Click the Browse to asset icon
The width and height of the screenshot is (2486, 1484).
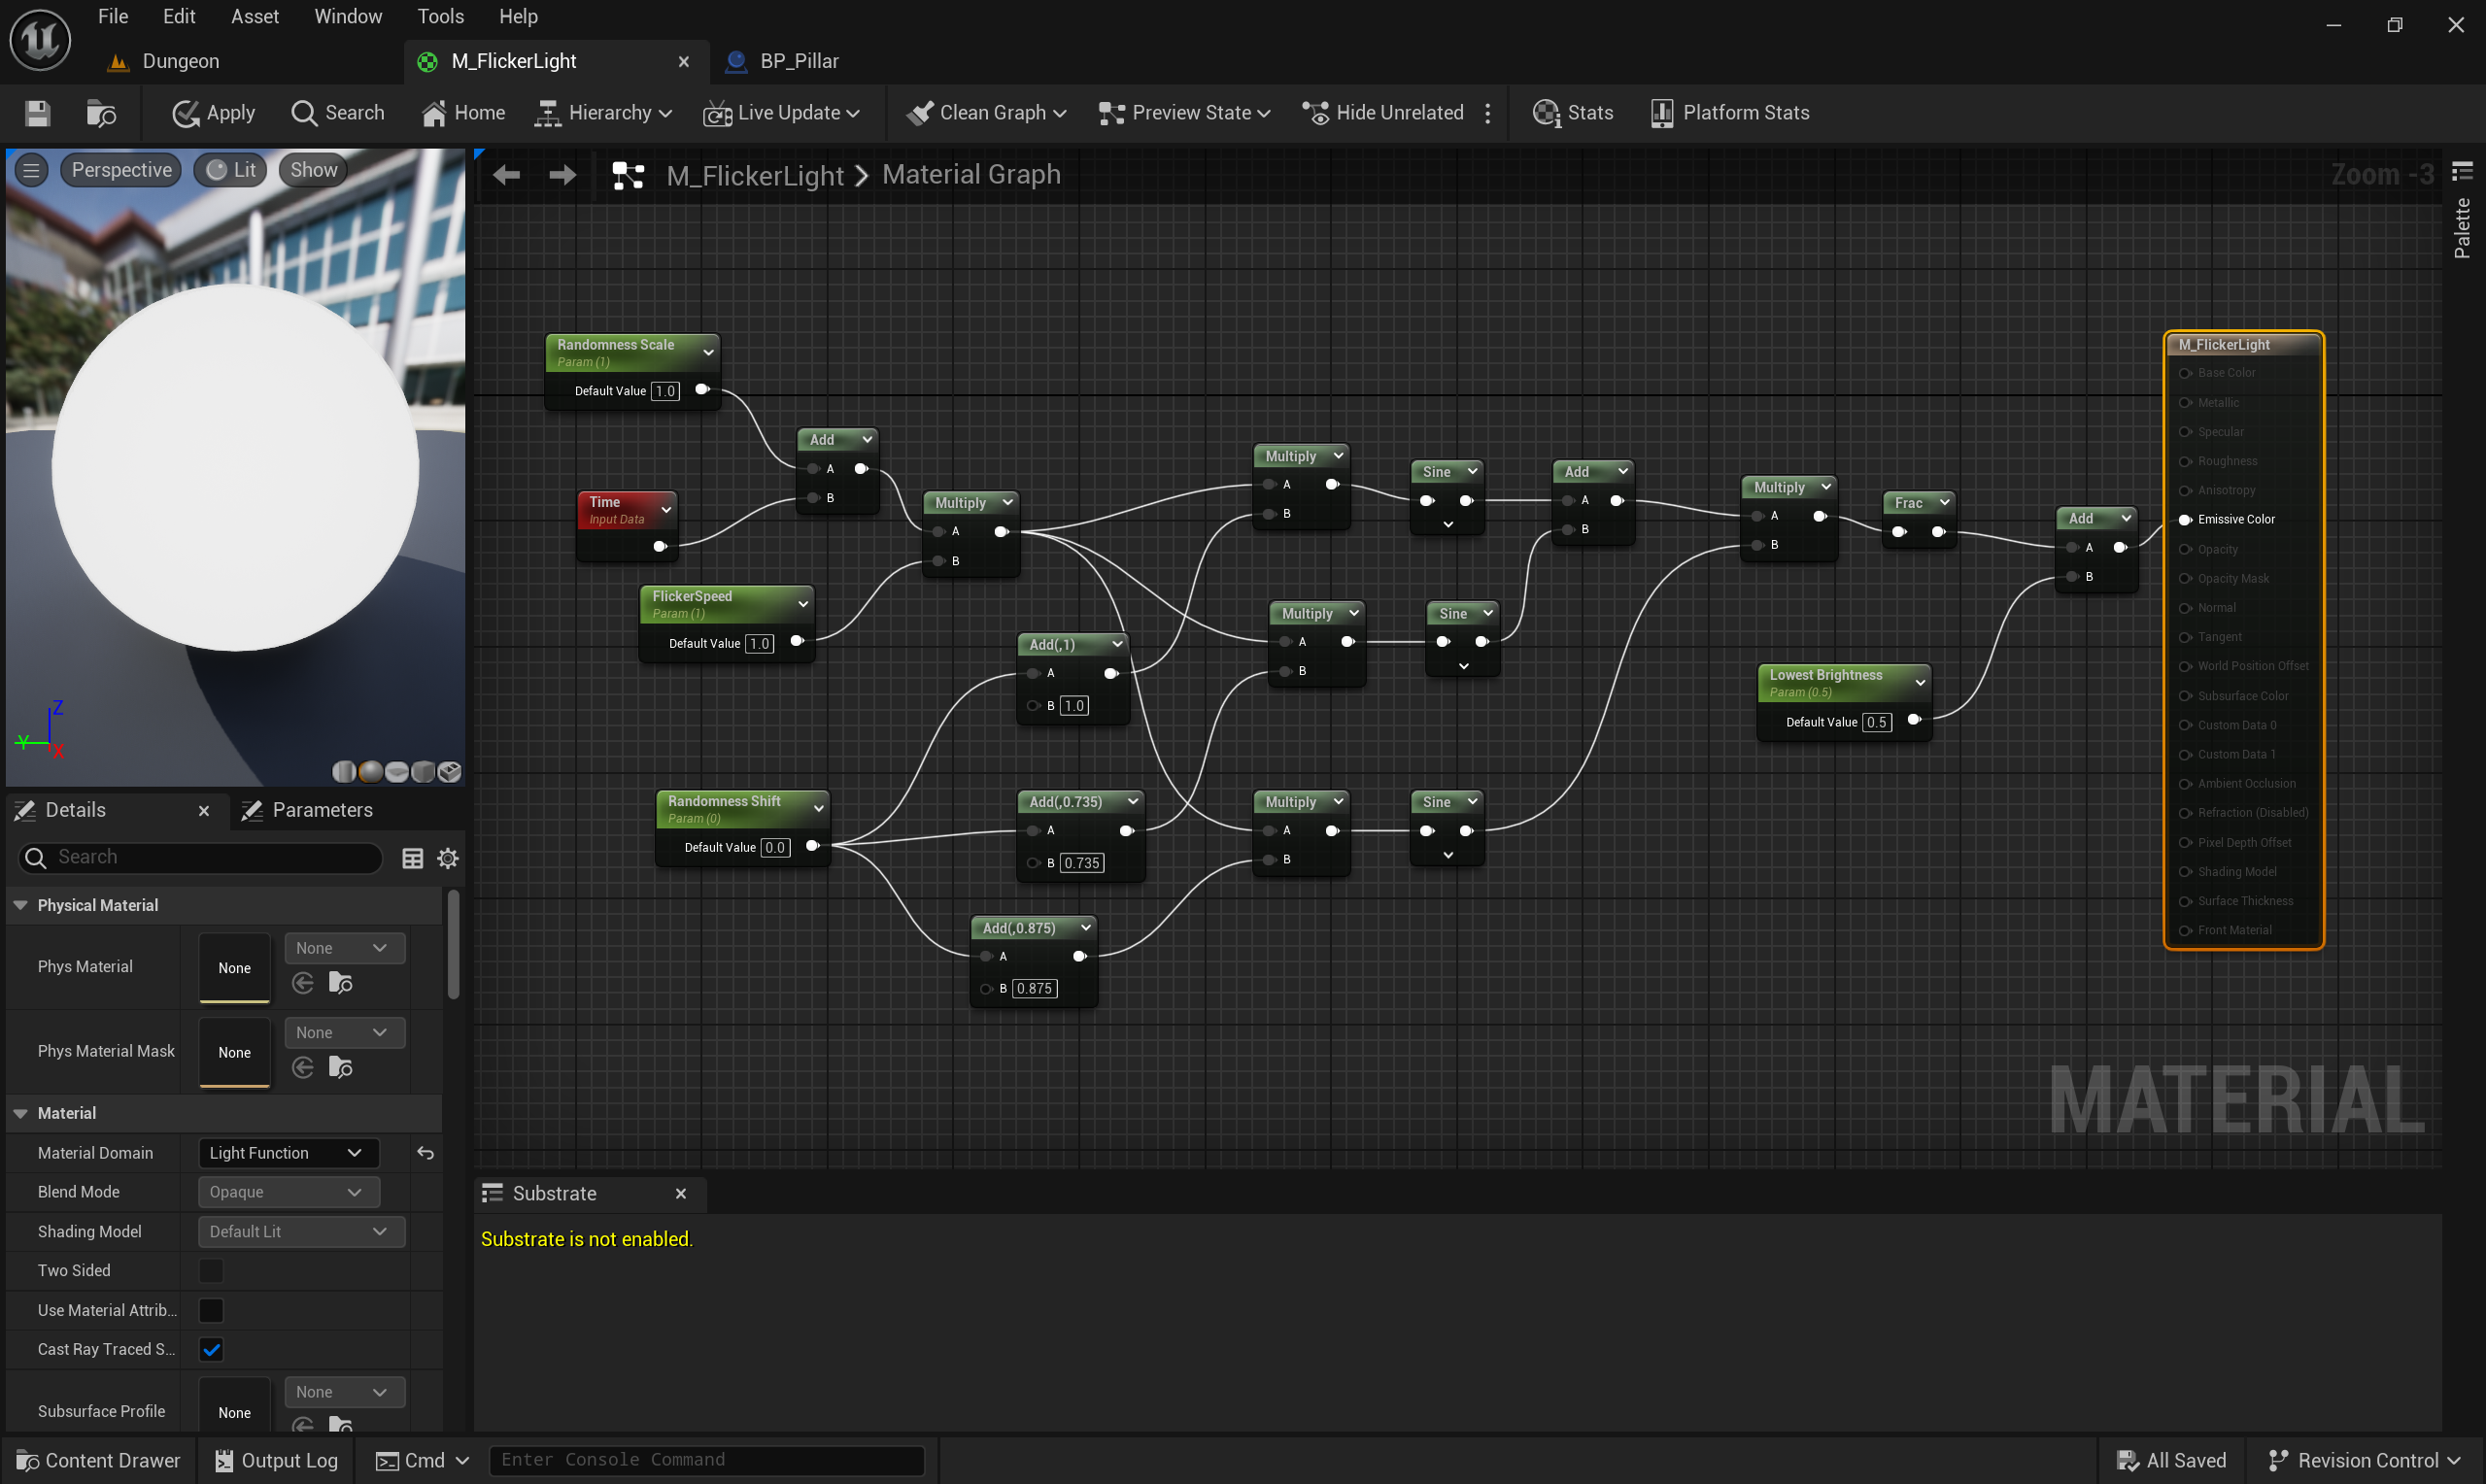point(101,113)
